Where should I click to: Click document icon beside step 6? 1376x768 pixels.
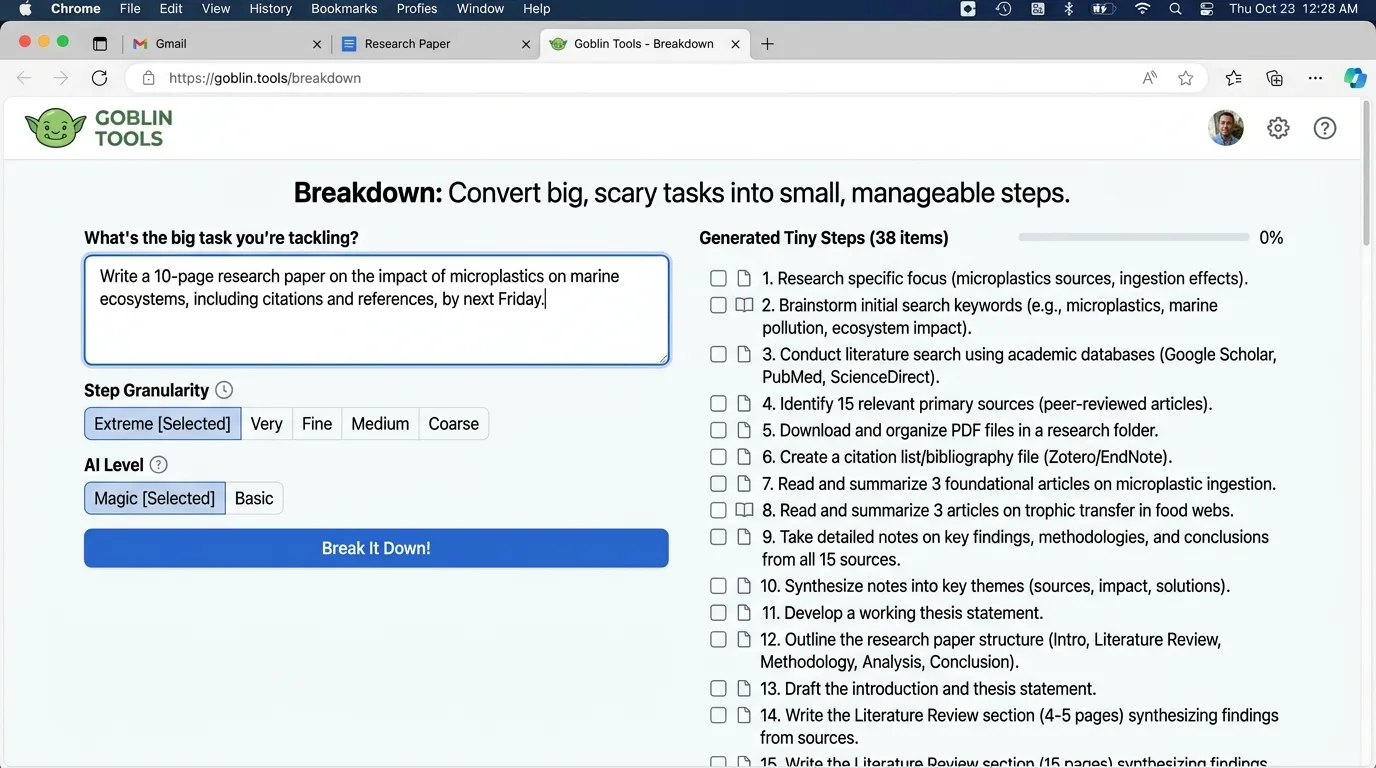tap(744, 457)
